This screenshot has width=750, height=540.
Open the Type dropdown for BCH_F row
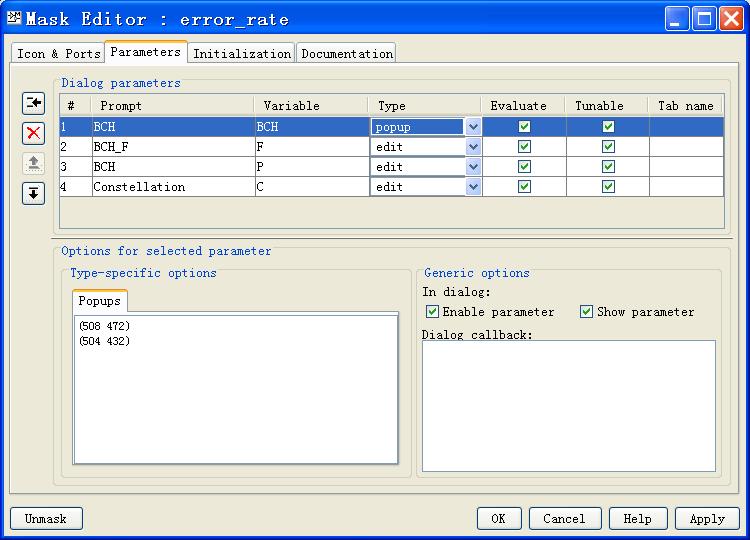pos(473,147)
